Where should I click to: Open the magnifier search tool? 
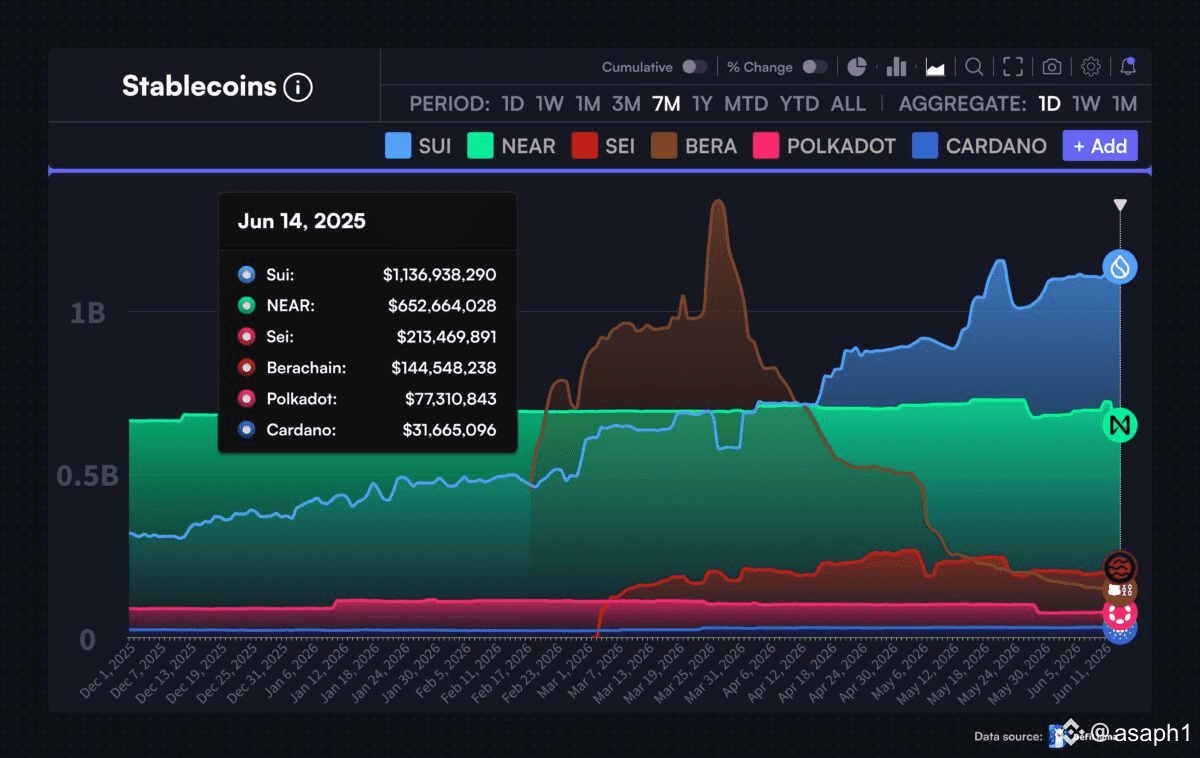[x=973, y=67]
